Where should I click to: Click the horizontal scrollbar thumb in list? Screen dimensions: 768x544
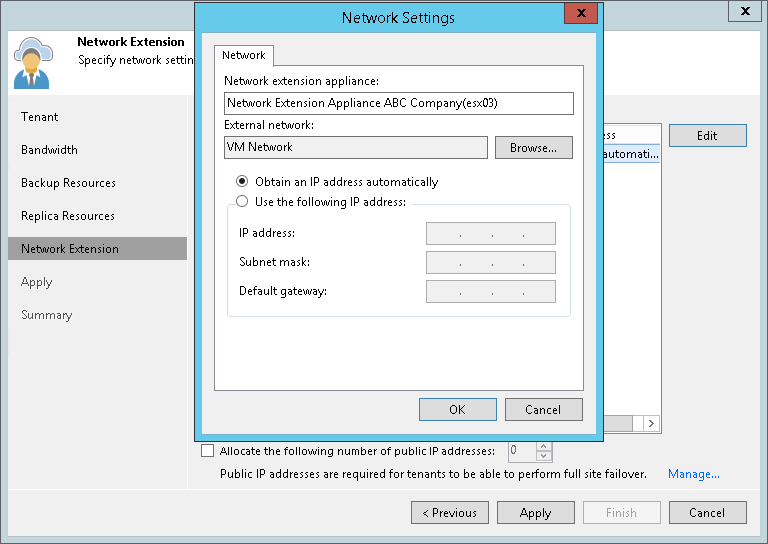618,424
